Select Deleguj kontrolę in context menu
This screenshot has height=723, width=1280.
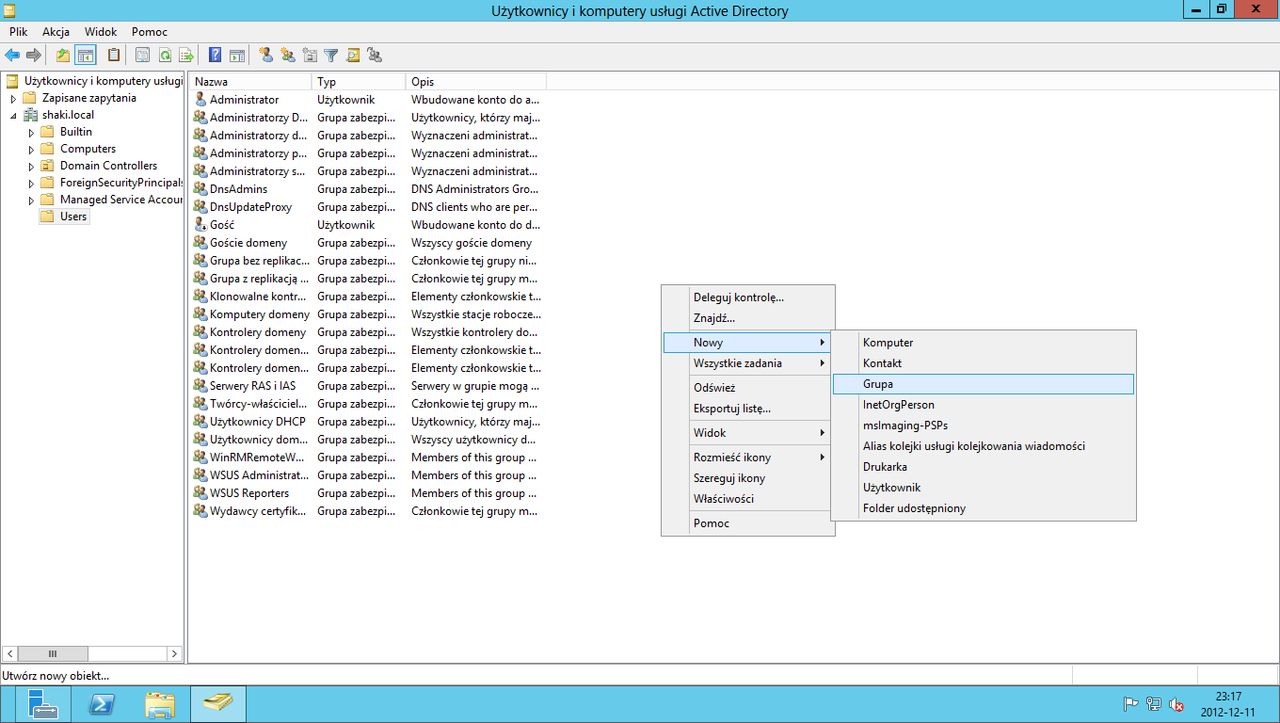(x=748, y=297)
